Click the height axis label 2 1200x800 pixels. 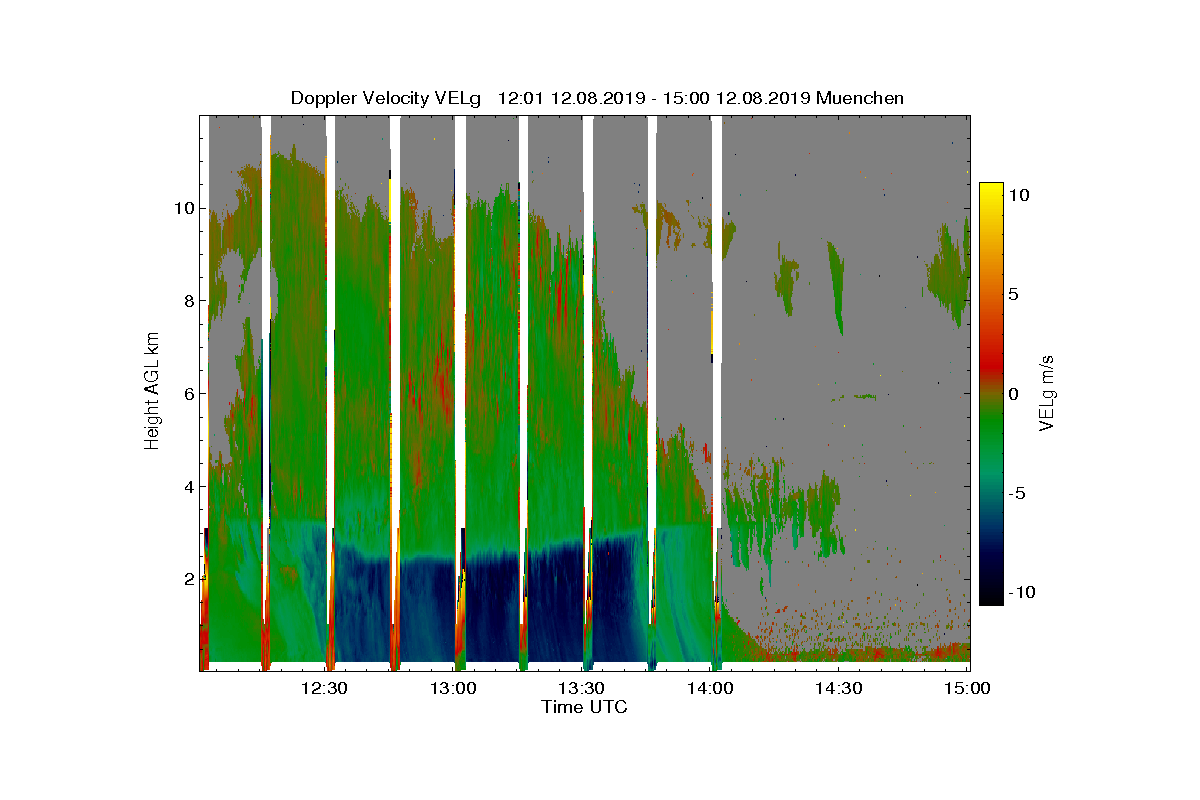click(x=187, y=578)
